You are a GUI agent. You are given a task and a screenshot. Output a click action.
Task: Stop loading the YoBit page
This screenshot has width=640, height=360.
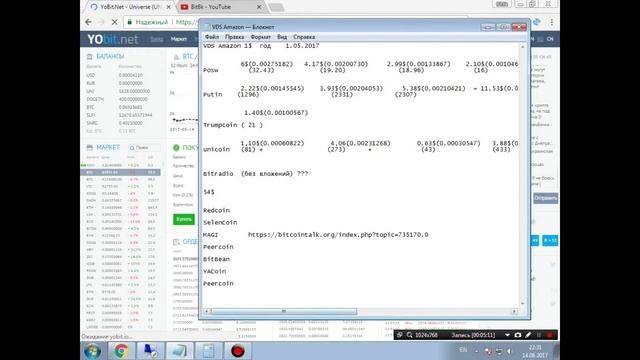click(114, 22)
